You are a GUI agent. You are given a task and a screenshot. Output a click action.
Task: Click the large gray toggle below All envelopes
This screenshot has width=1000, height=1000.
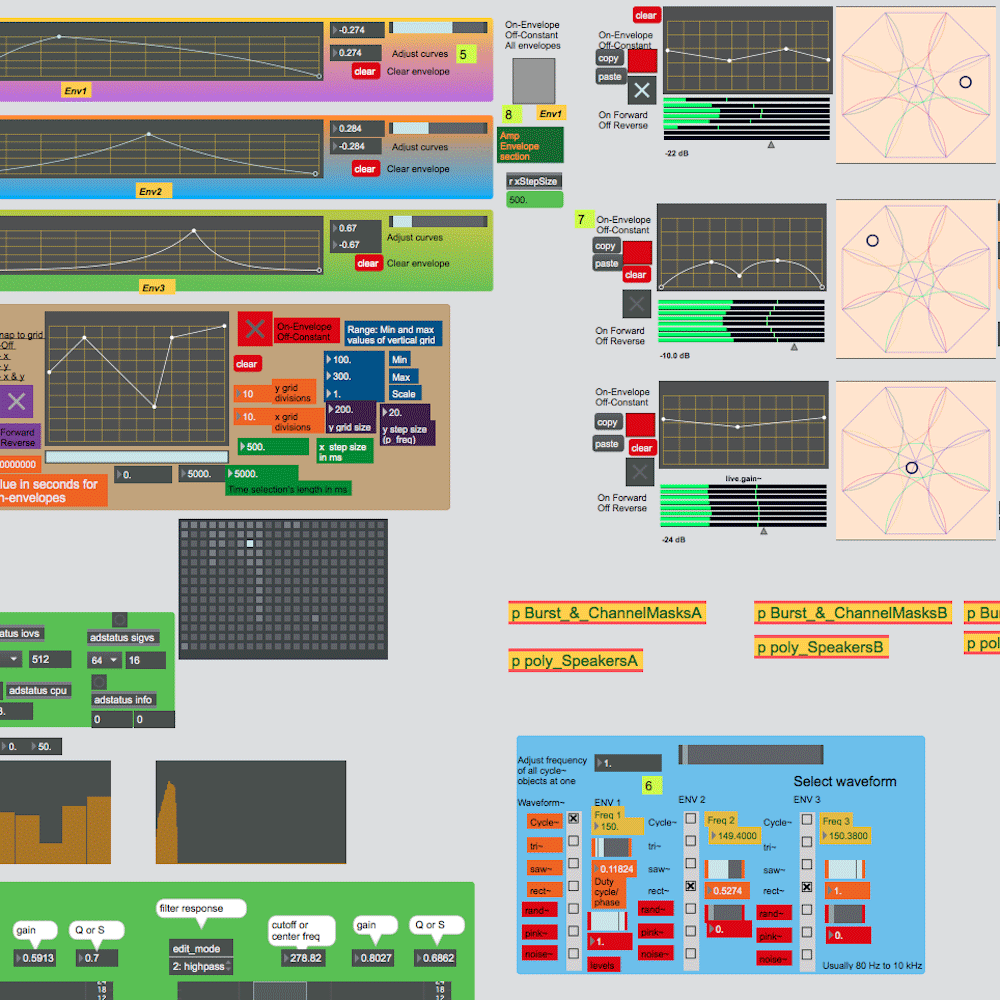pos(533,80)
